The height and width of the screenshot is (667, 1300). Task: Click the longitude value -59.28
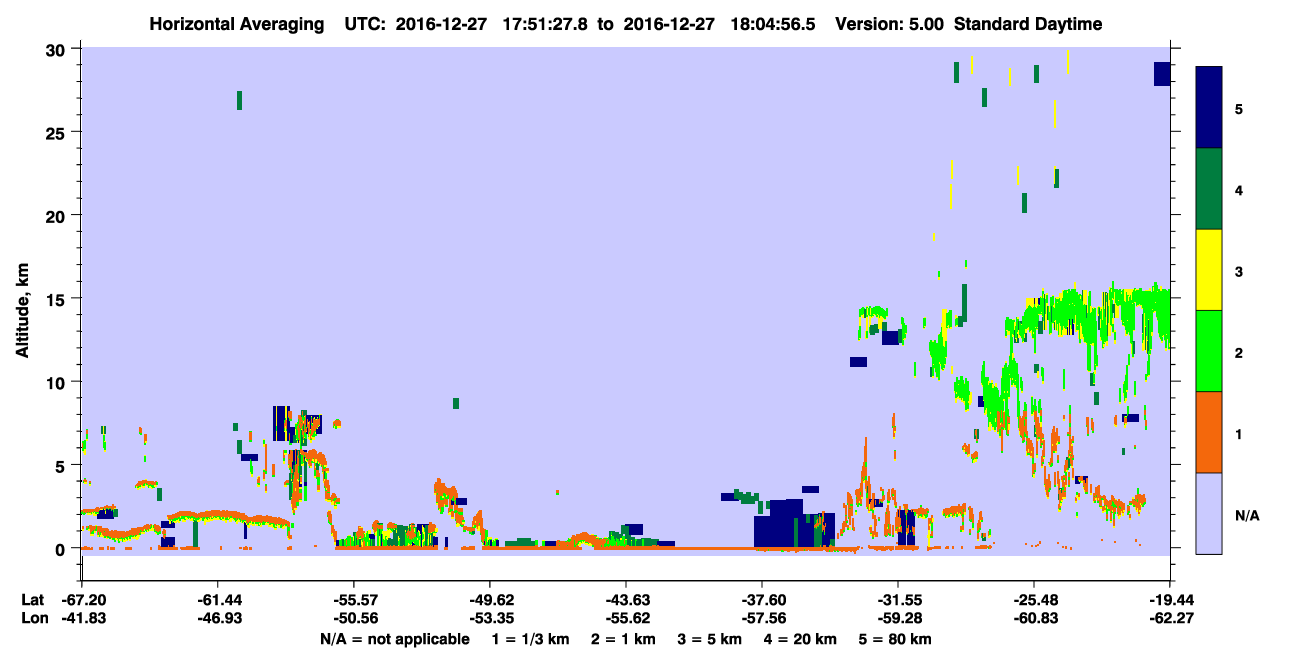pyautogui.click(x=897, y=618)
